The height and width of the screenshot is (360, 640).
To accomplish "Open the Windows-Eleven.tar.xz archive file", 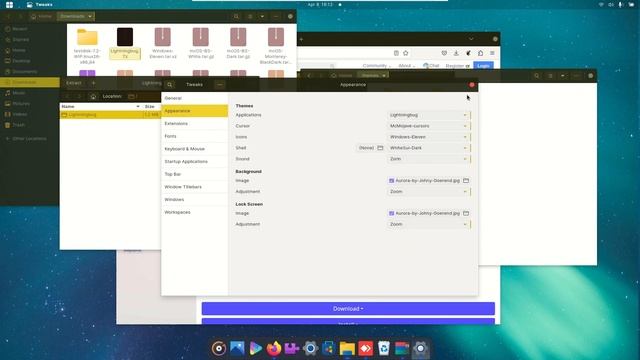I will [x=162, y=43].
